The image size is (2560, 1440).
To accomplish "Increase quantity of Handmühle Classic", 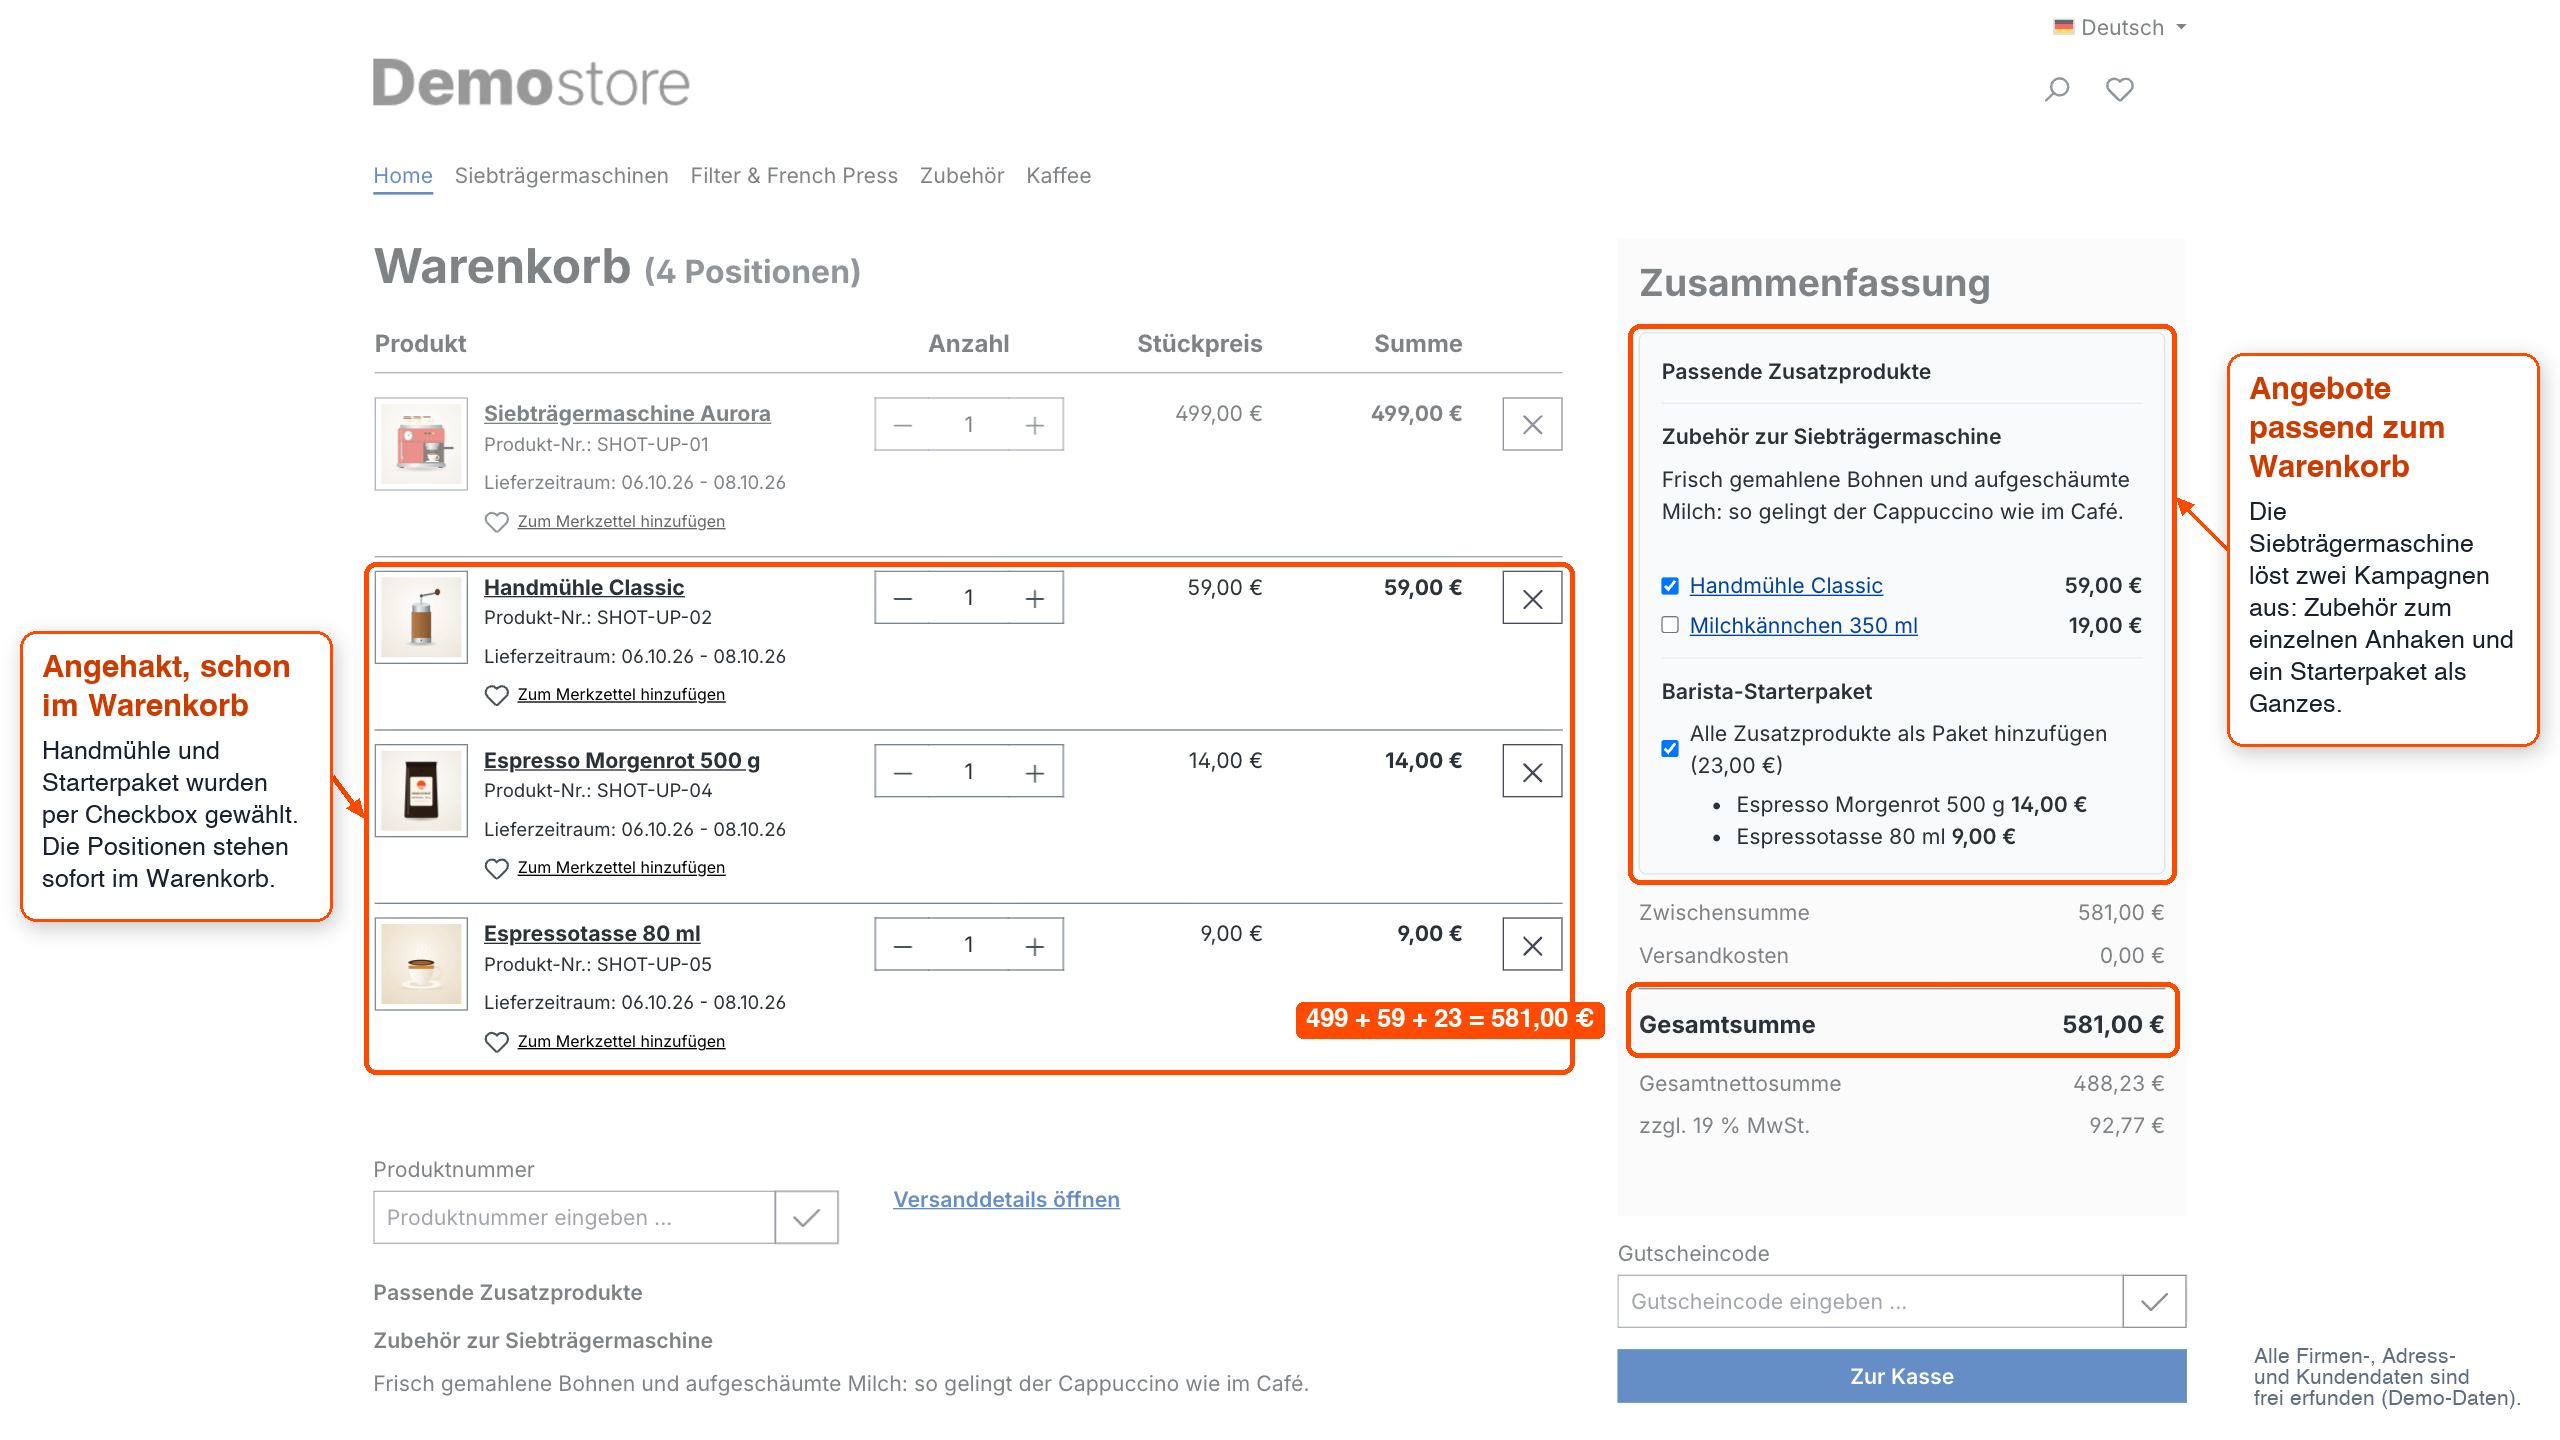I will (x=1035, y=598).
